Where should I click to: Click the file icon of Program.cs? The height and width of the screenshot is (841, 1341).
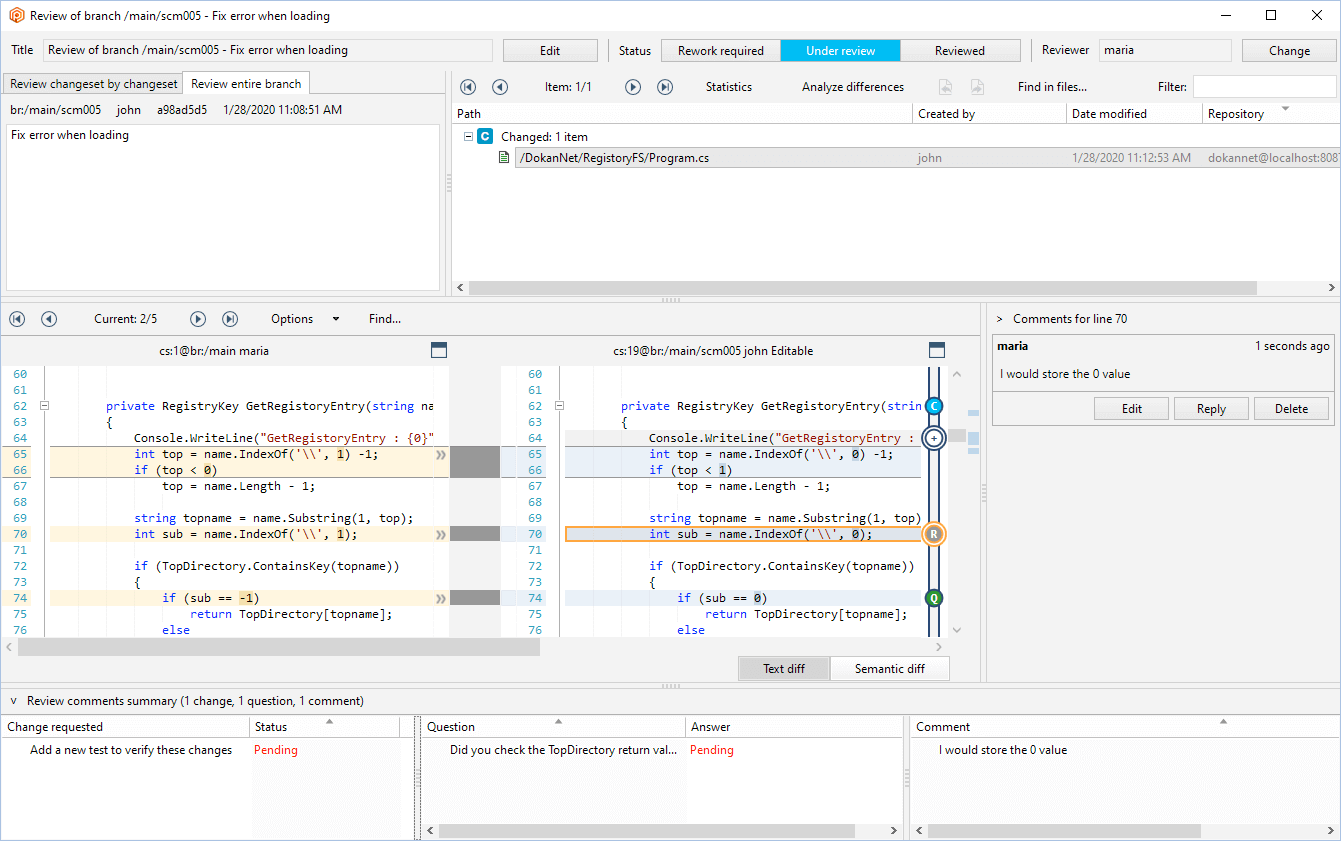click(x=504, y=157)
